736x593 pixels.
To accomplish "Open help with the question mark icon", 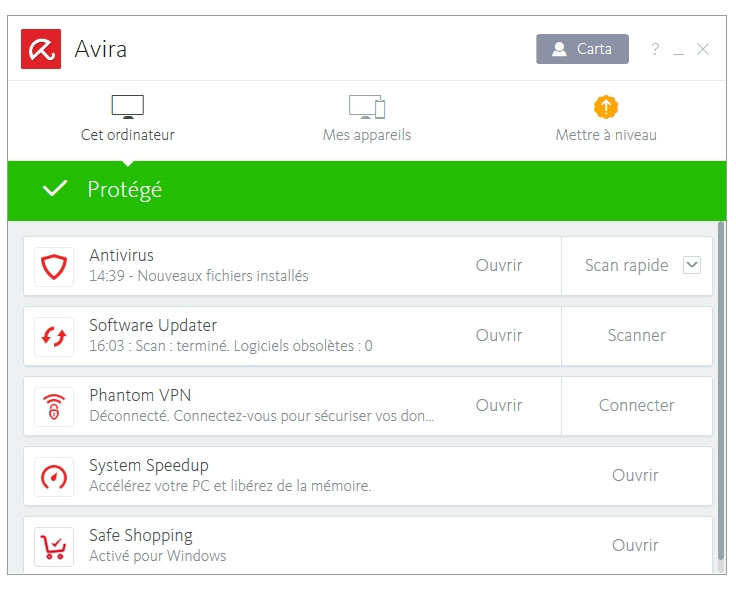I will (x=655, y=49).
